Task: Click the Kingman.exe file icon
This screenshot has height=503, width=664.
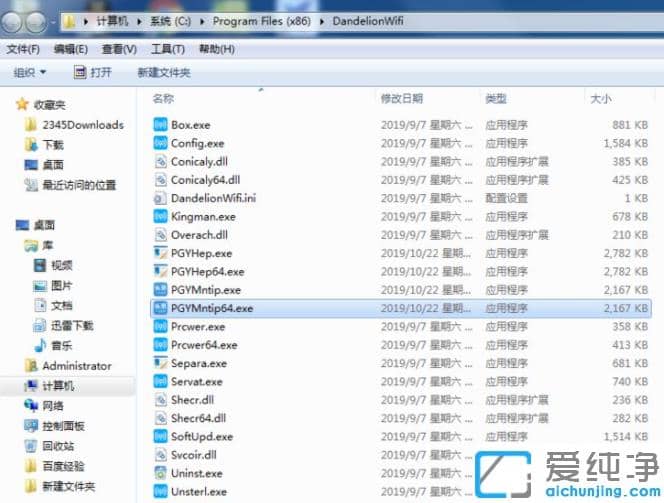Action: pos(161,216)
